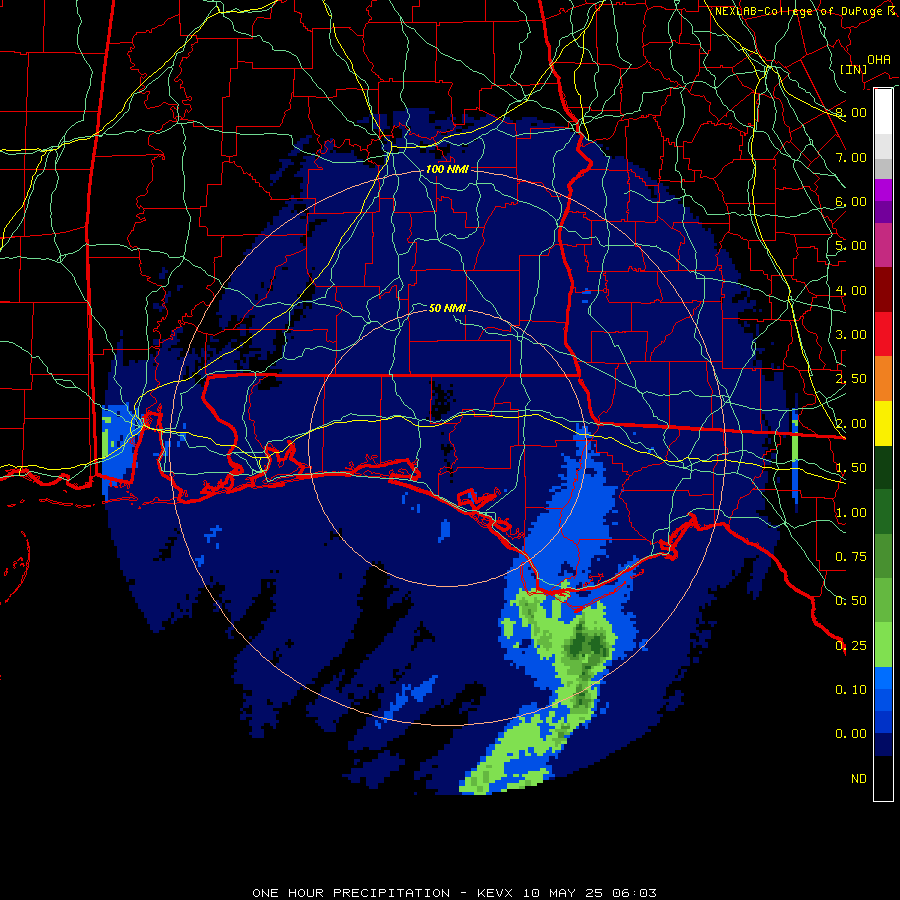Click the 1.50 legend value
900x900 pixels.
tap(851, 468)
